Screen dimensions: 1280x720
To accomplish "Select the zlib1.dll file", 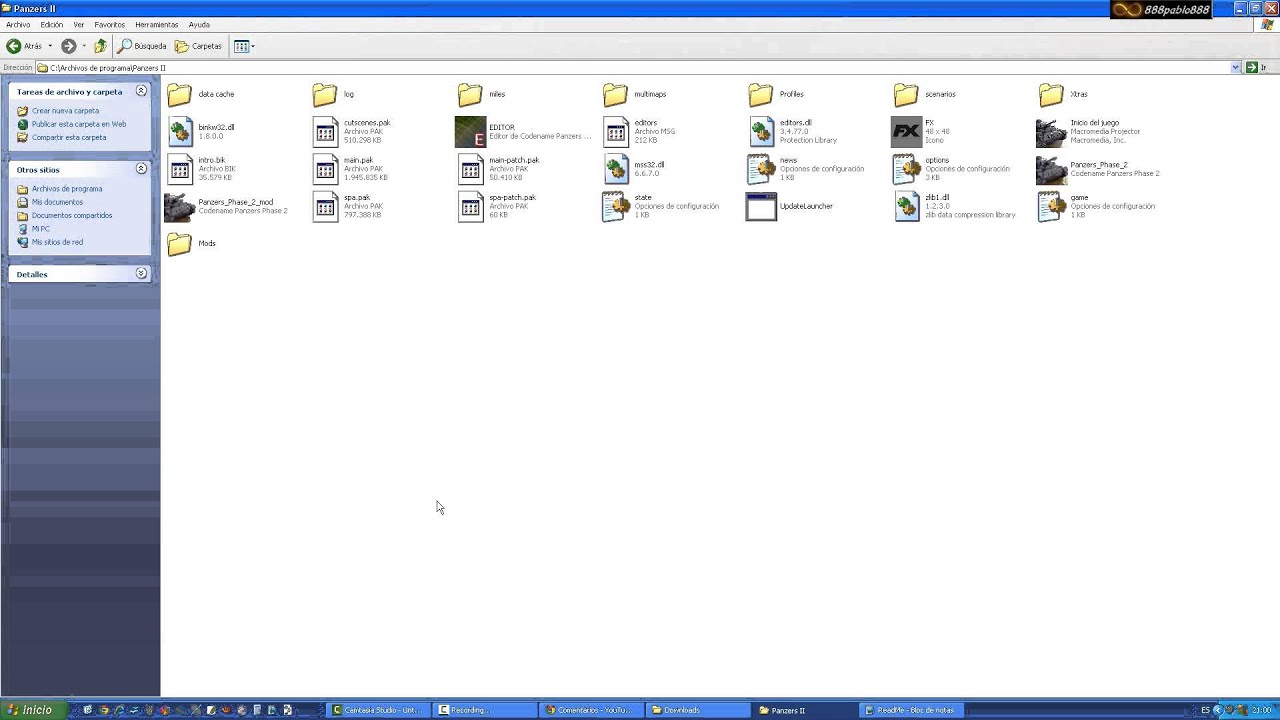I will 955,206.
